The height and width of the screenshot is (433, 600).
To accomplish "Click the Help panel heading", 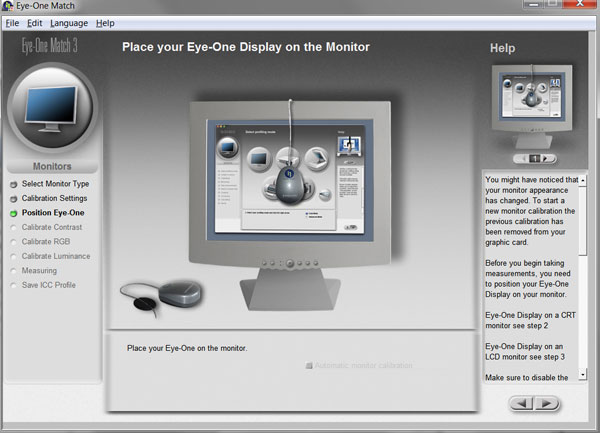I will (x=502, y=48).
